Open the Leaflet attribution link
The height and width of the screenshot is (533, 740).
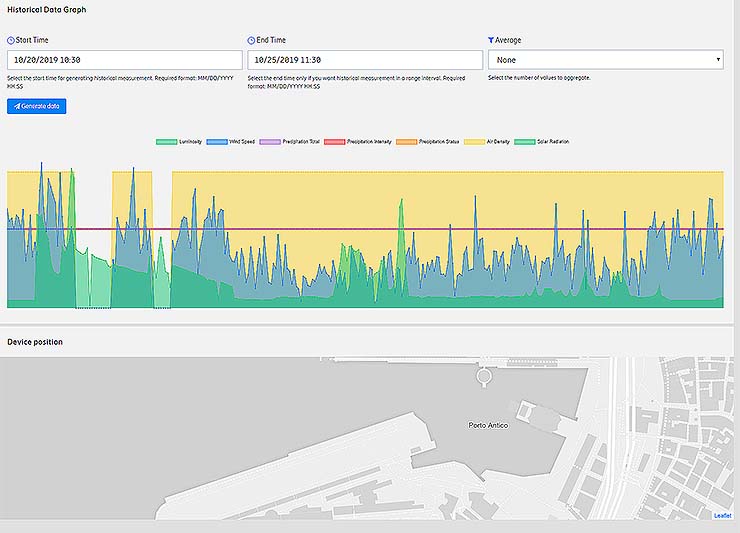pyautogui.click(x=722, y=515)
